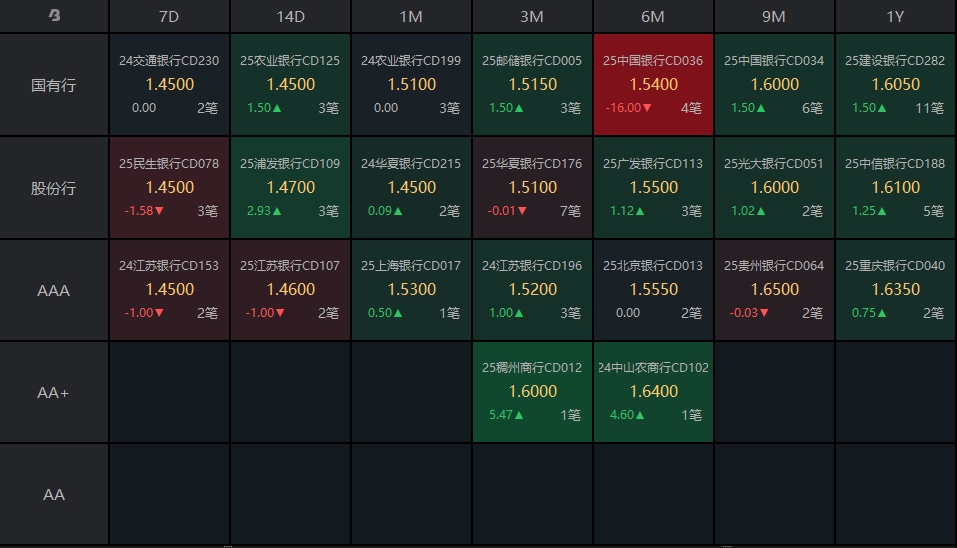The height and width of the screenshot is (548, 957).
Task: Open the 24农业银行CD199 cell
Action: (x=411, y=84)
